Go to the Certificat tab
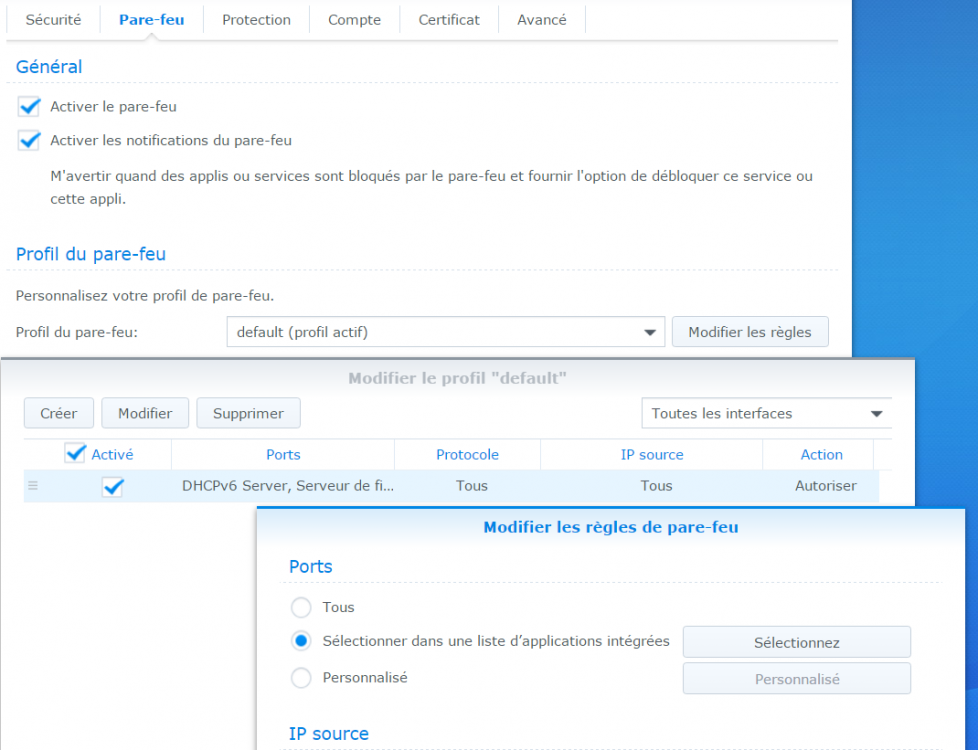The image size is (978, 750). click(449, 20)
